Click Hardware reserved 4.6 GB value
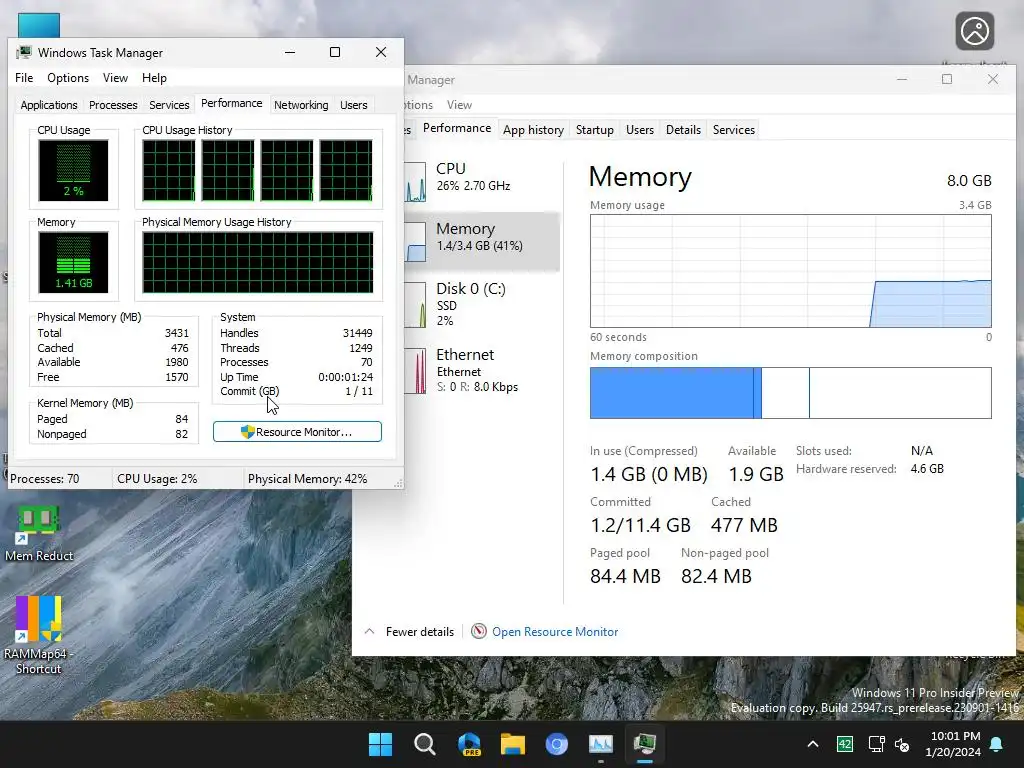Viewport: 1024px width, 768px height. click(x=927, y=469)
